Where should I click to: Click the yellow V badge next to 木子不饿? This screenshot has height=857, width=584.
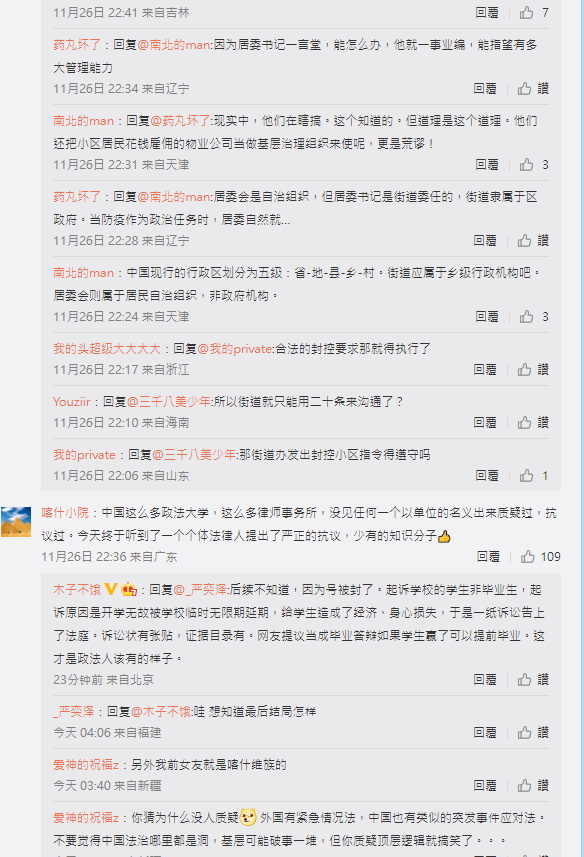pyautogui.click(x=111, y=589)
